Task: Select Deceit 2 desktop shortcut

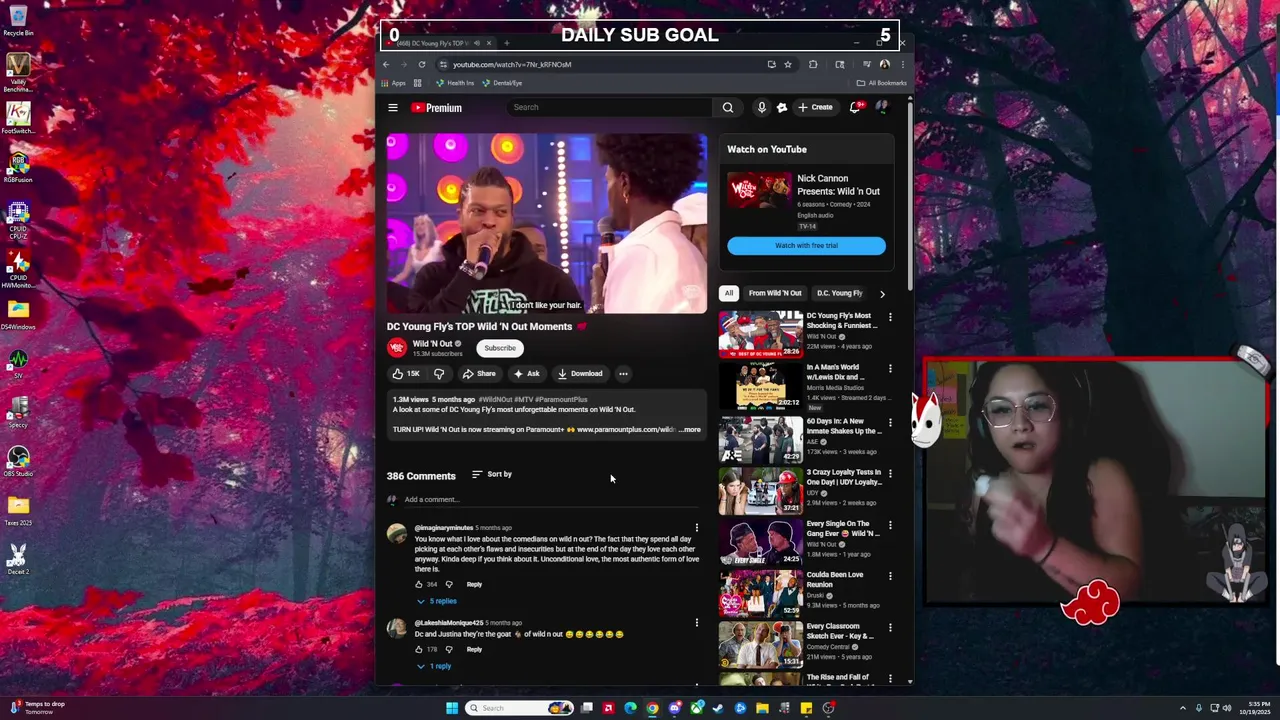Action: click(18, 560)
